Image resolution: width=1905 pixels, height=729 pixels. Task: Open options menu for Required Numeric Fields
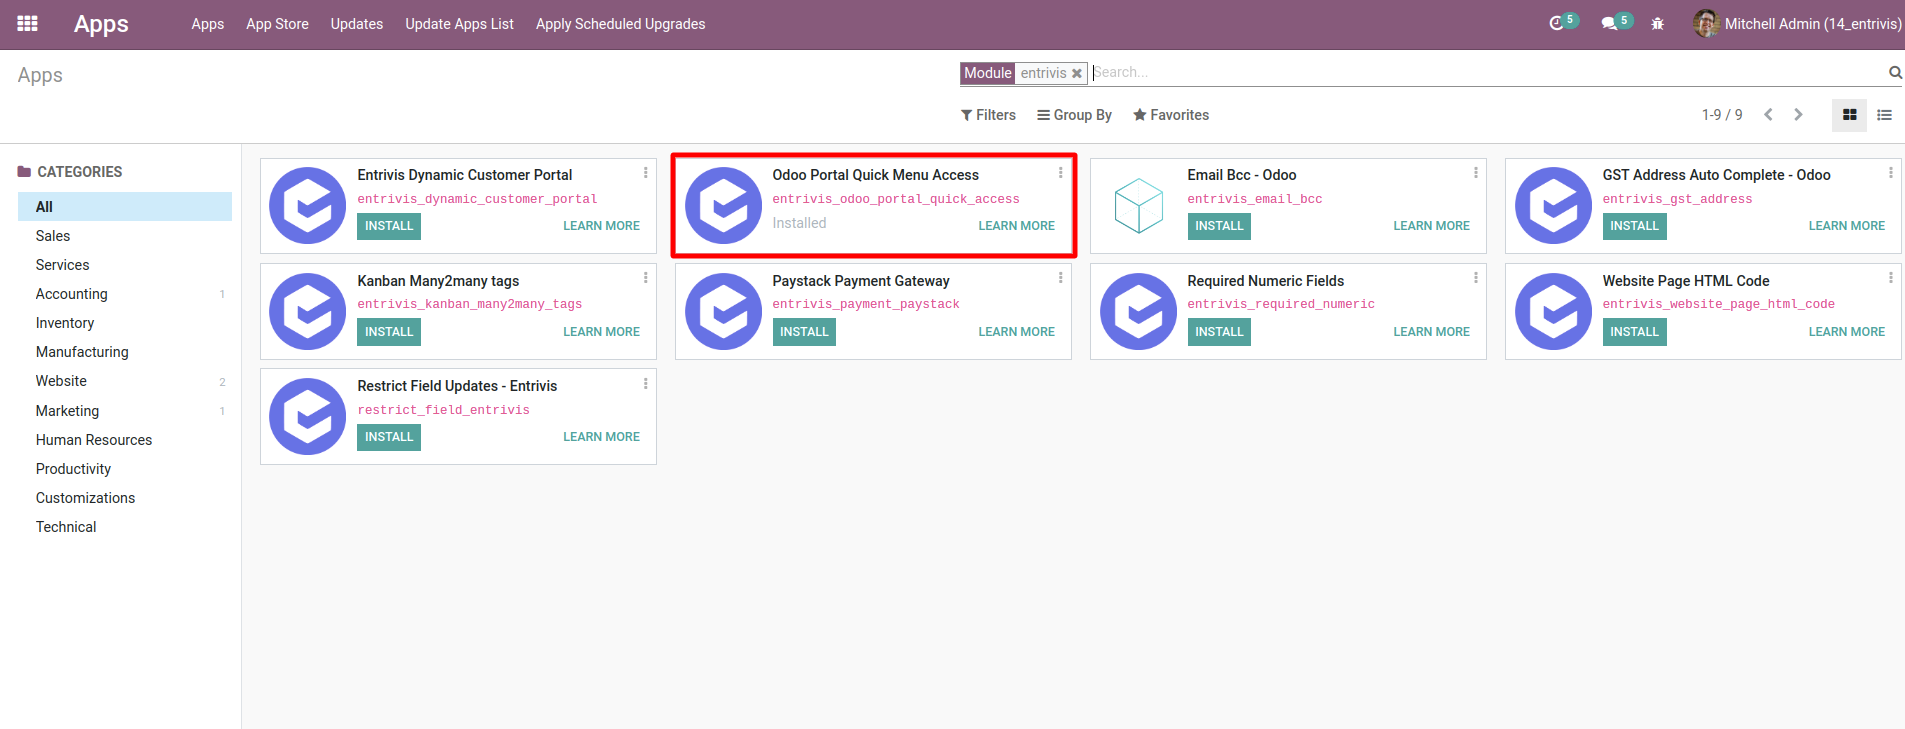(1476, 278)
